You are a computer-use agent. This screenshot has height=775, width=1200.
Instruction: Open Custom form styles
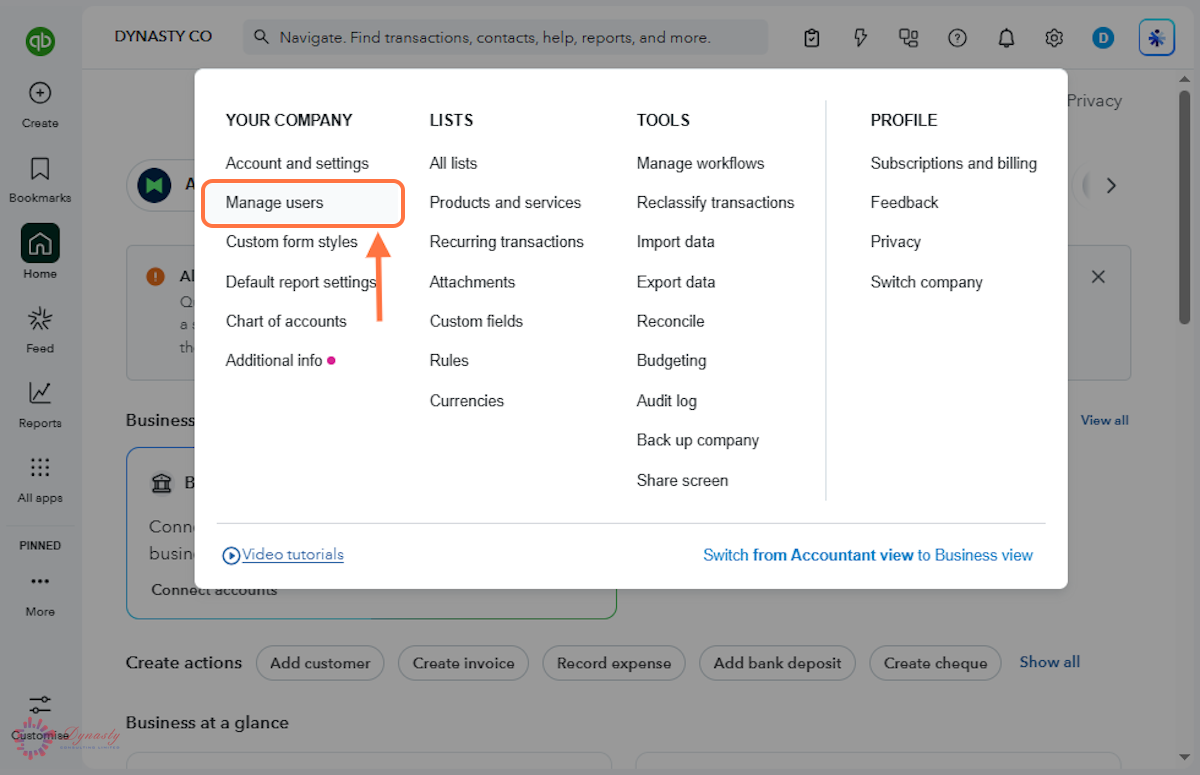tap(292, 242)
